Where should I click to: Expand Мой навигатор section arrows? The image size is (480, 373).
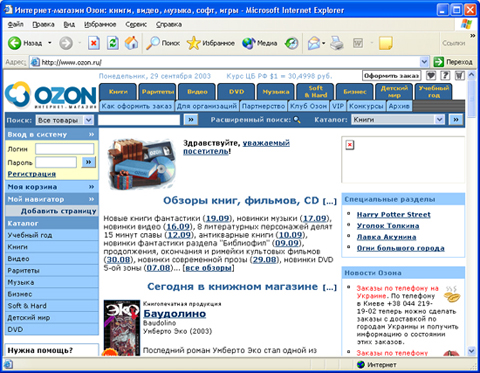[x=91, y=199]
